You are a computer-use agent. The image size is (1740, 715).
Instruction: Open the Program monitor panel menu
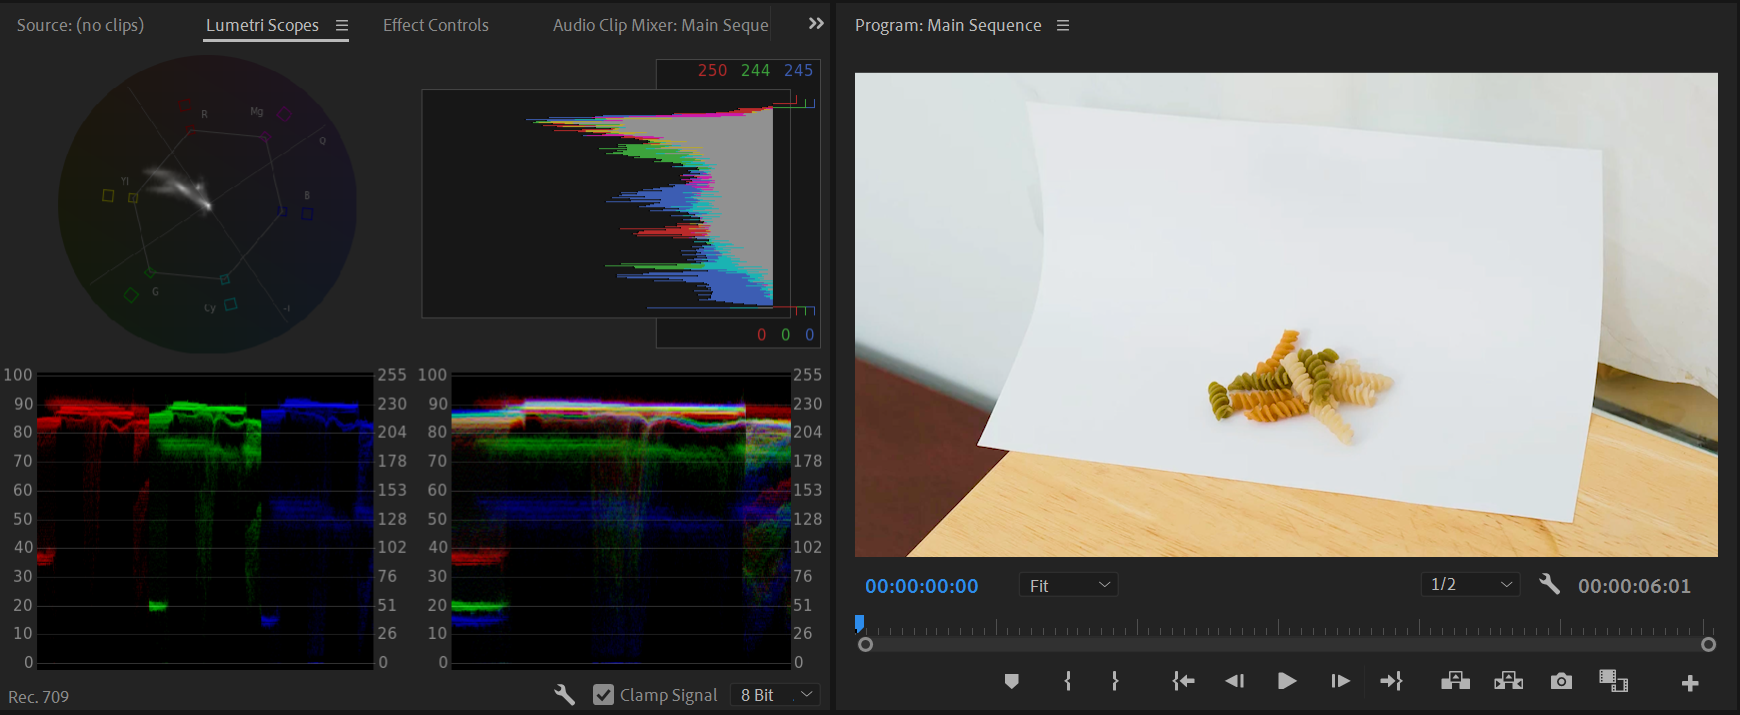click(1063, 26)
